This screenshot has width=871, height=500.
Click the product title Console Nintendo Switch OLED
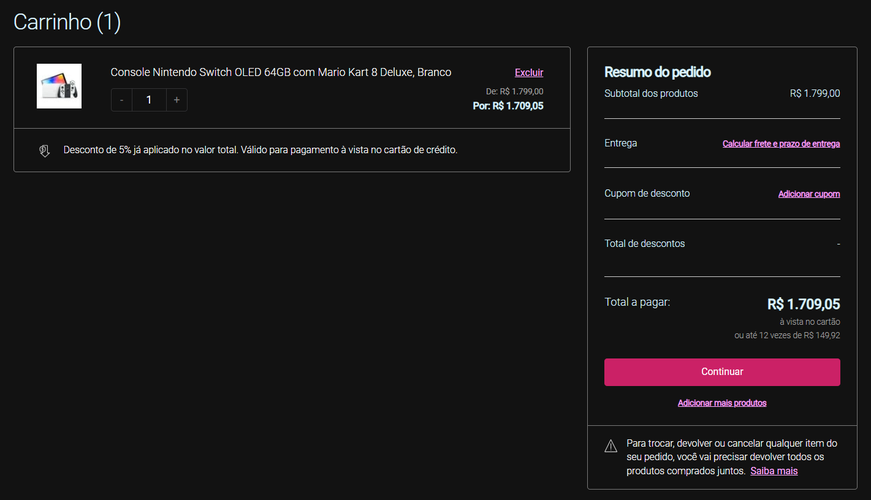281,72
